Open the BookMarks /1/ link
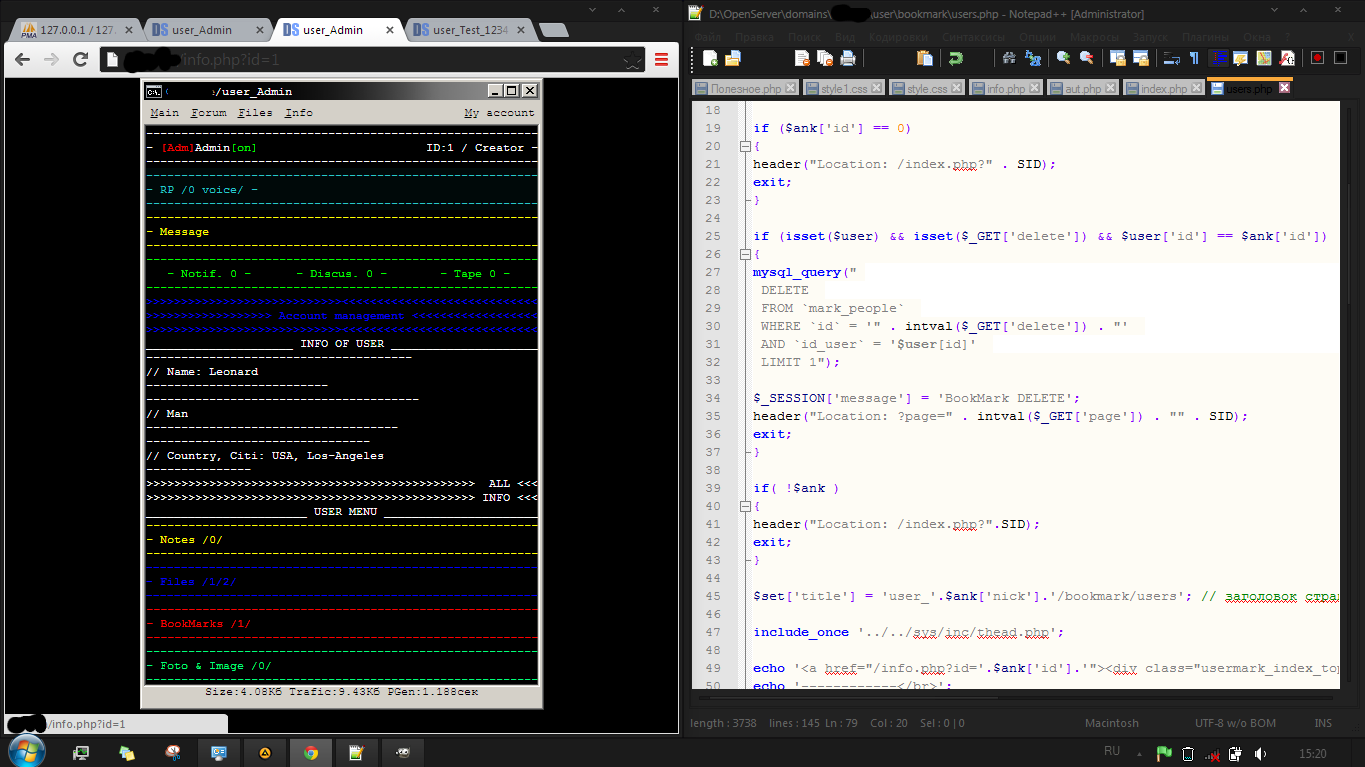This screenshot has height=767, width=1365. click(205, 624)
